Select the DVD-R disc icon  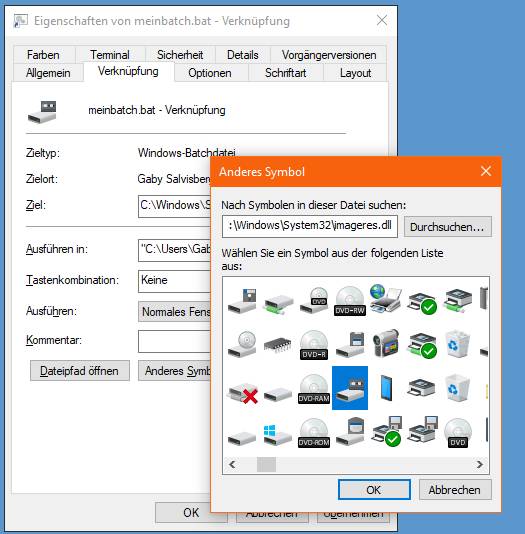[x=314, y=345]
